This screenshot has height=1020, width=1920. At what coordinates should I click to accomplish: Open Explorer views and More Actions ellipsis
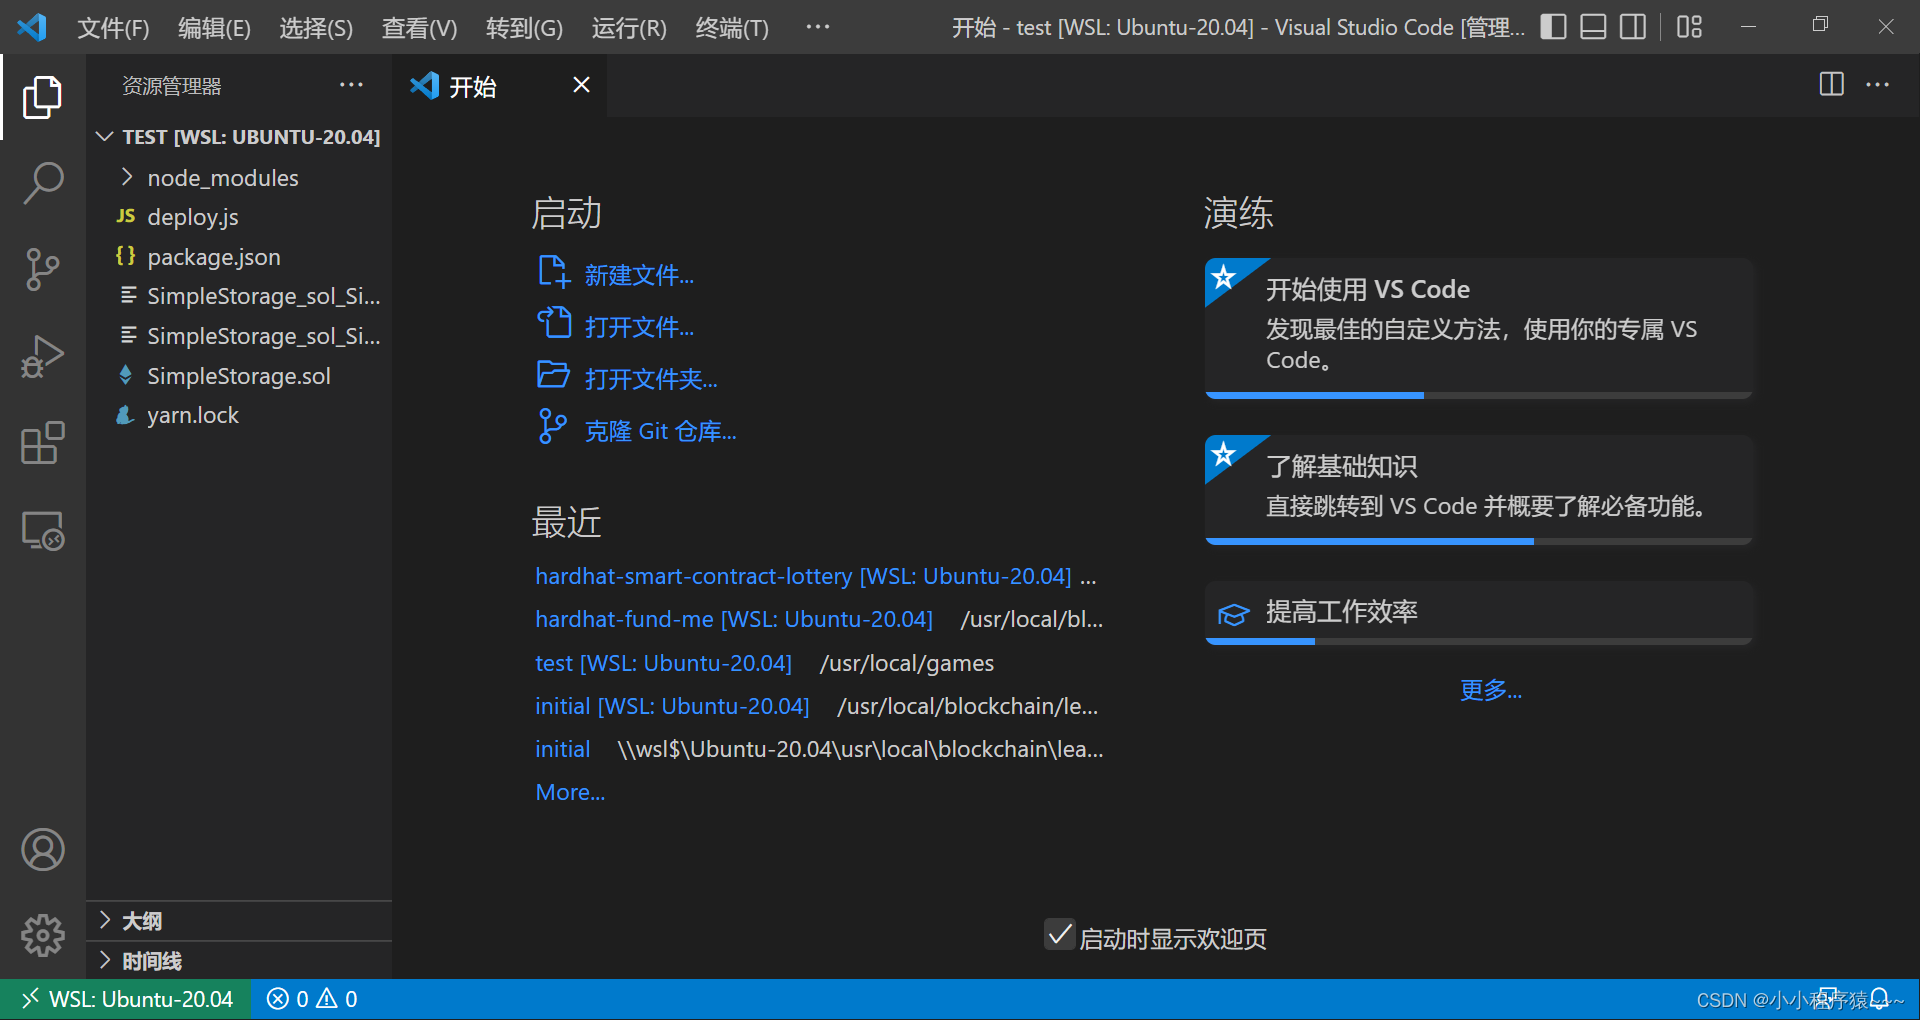[x=351, y=85]
